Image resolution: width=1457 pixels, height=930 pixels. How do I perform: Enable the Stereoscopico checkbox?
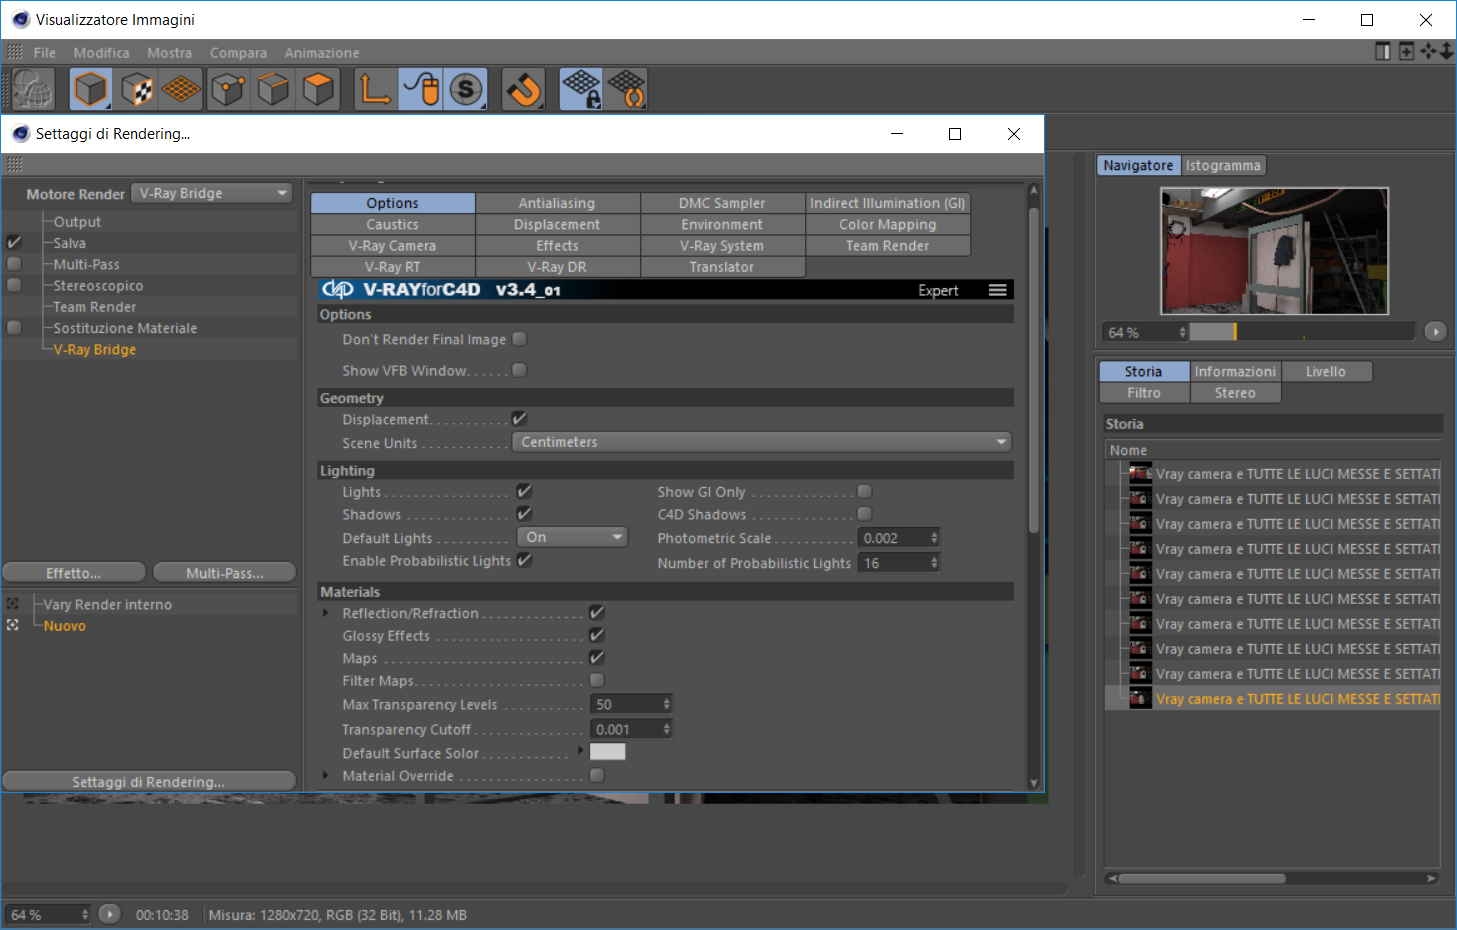[14, 285]
